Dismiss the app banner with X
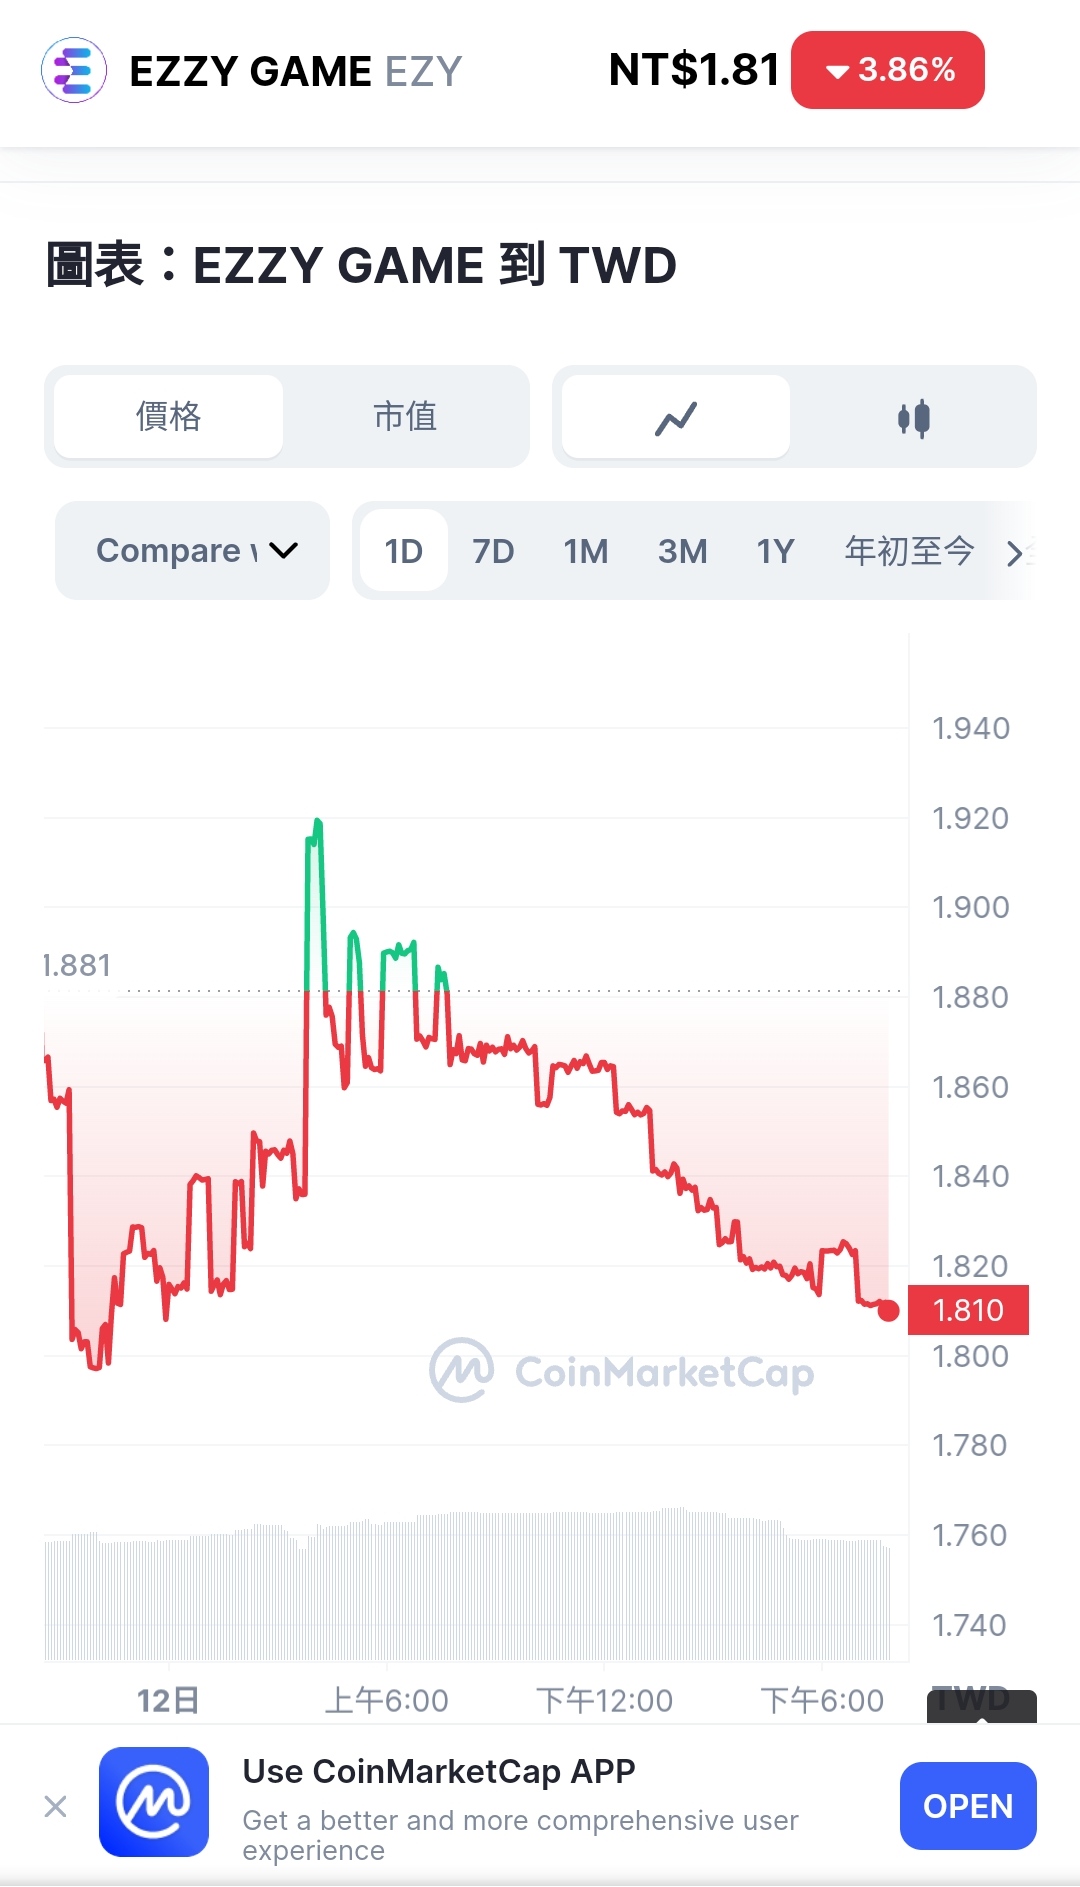 pyautogui.click(x=56, y=1806)
